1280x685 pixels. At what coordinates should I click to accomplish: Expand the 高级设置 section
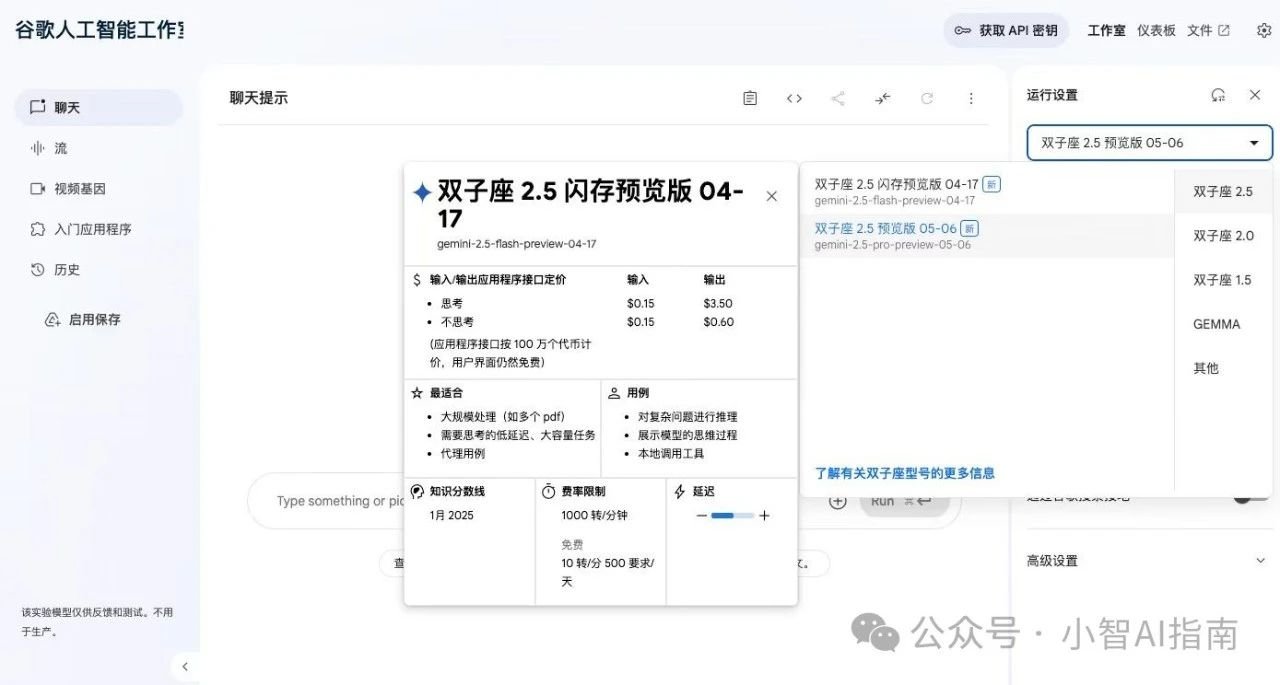[x=1259, y=560]
